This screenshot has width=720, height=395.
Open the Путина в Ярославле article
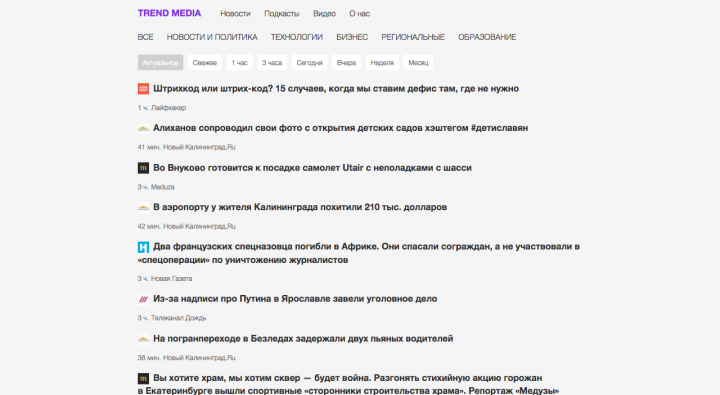(x=295, y=299)
